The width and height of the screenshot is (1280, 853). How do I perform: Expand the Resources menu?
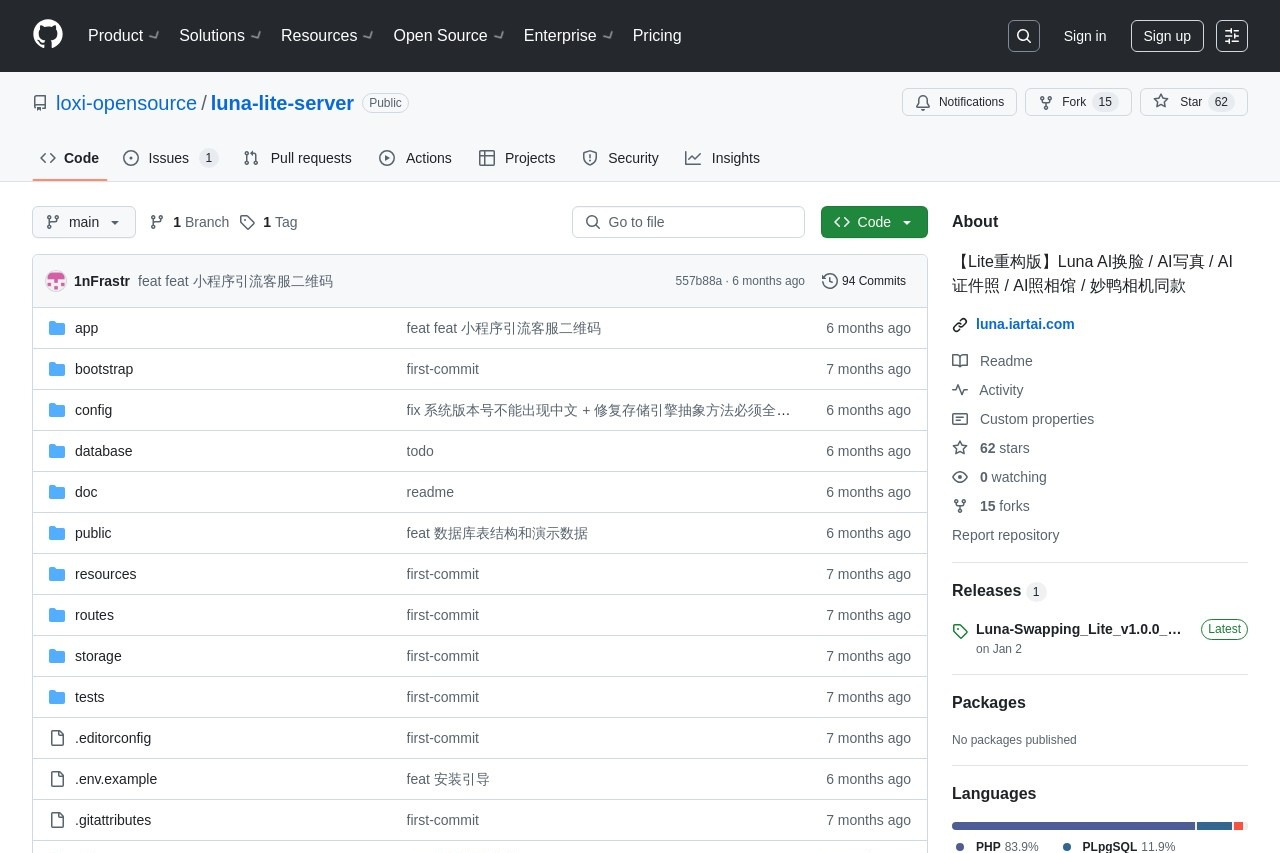click(x=327, y=36)
